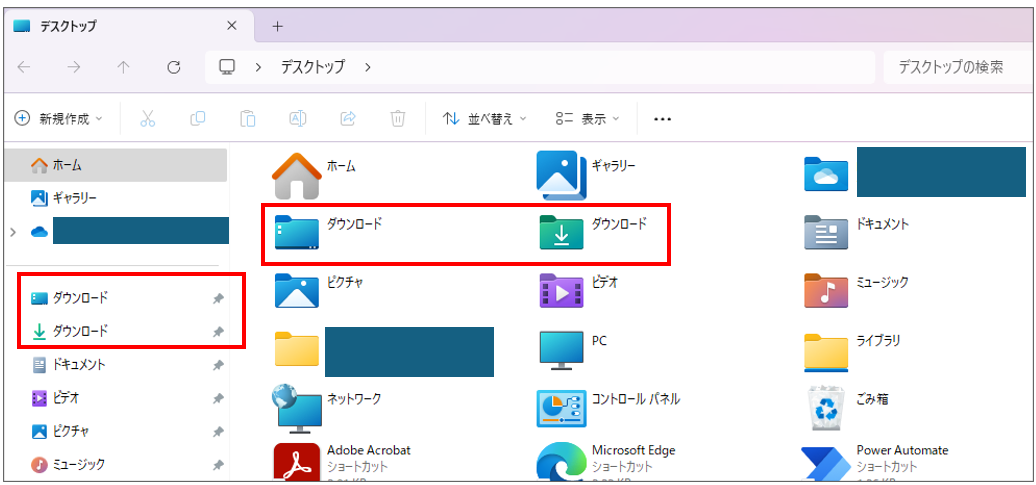Select the ミュージック folder in file pane
The width and height of the screenshot is (1036, 485).
[857, 290]
